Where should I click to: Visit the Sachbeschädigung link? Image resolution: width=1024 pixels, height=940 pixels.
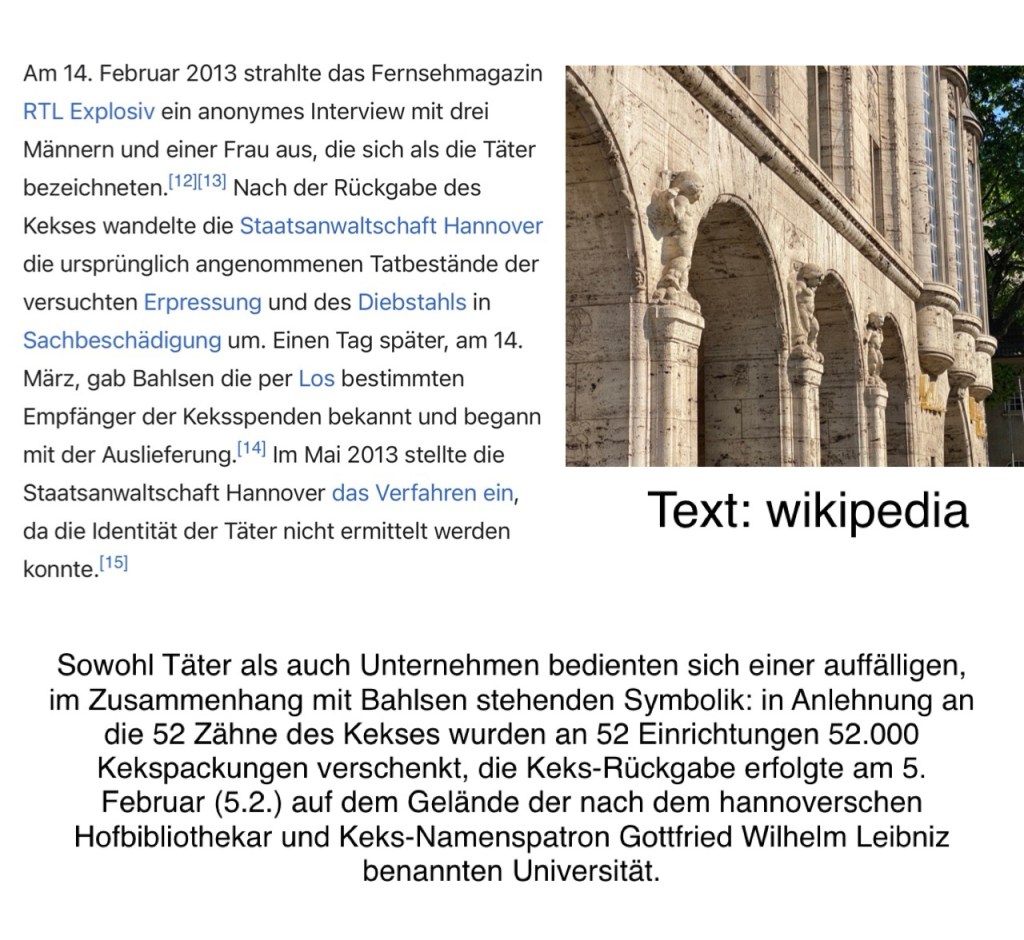[x=121, y=340]
